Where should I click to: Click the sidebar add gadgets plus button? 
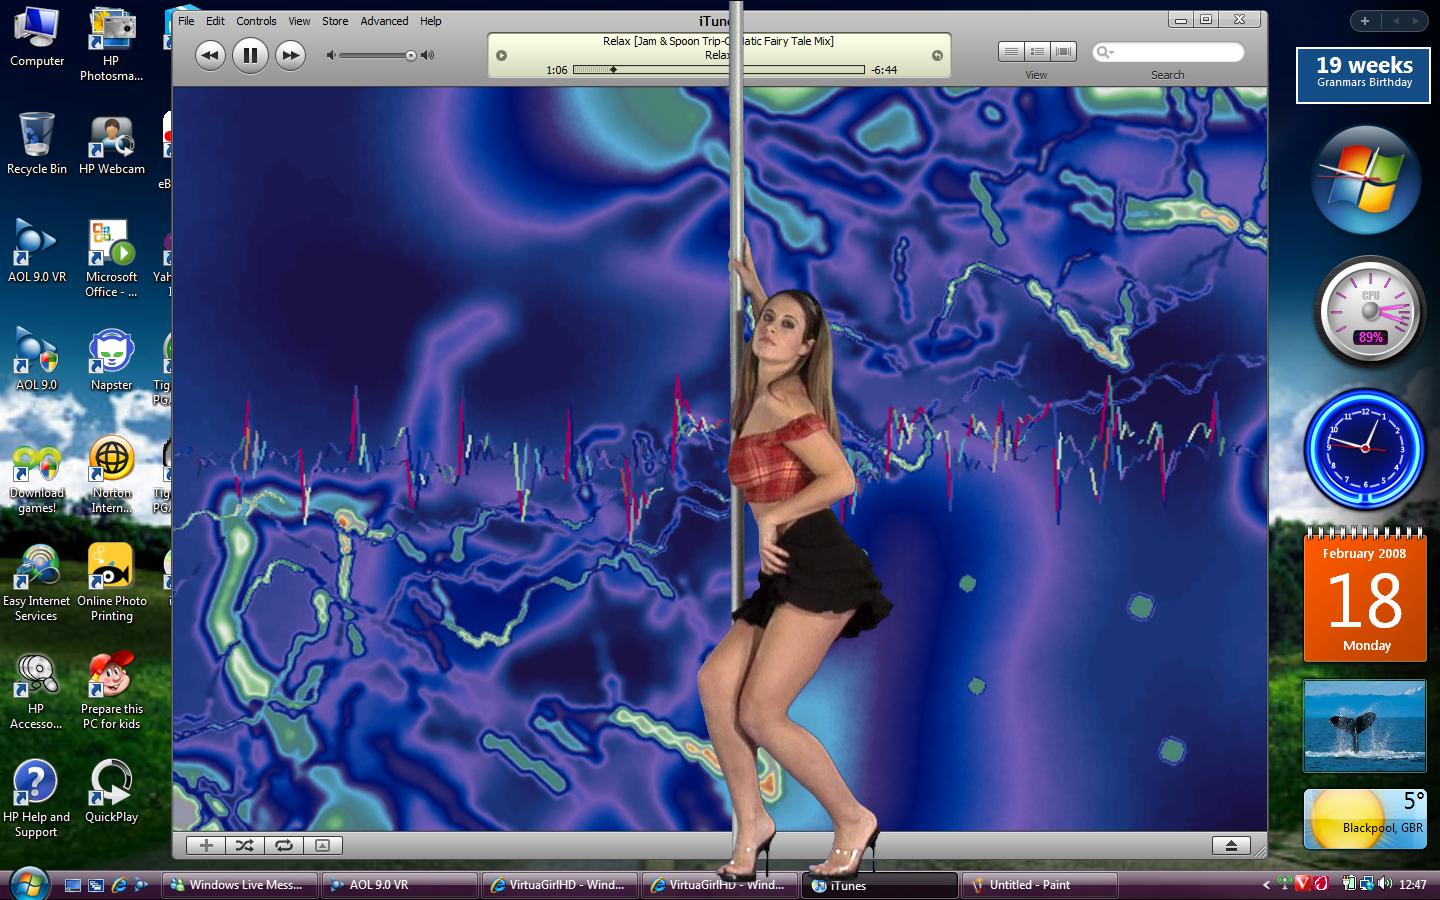tap(1364, 20)
